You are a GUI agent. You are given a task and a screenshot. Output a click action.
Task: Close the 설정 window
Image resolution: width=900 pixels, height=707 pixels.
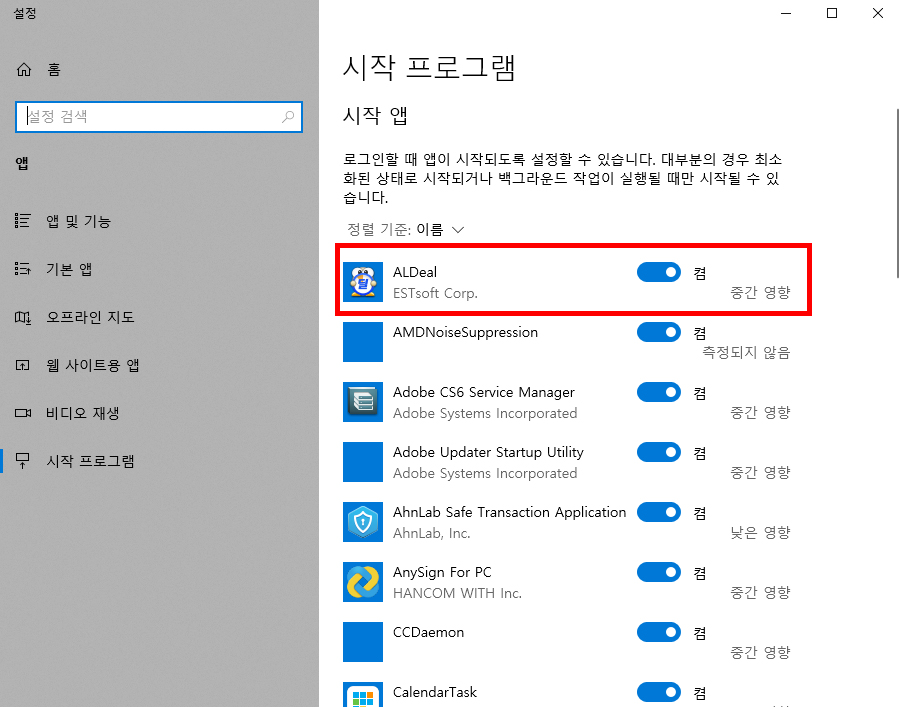[x=878, y=13]
